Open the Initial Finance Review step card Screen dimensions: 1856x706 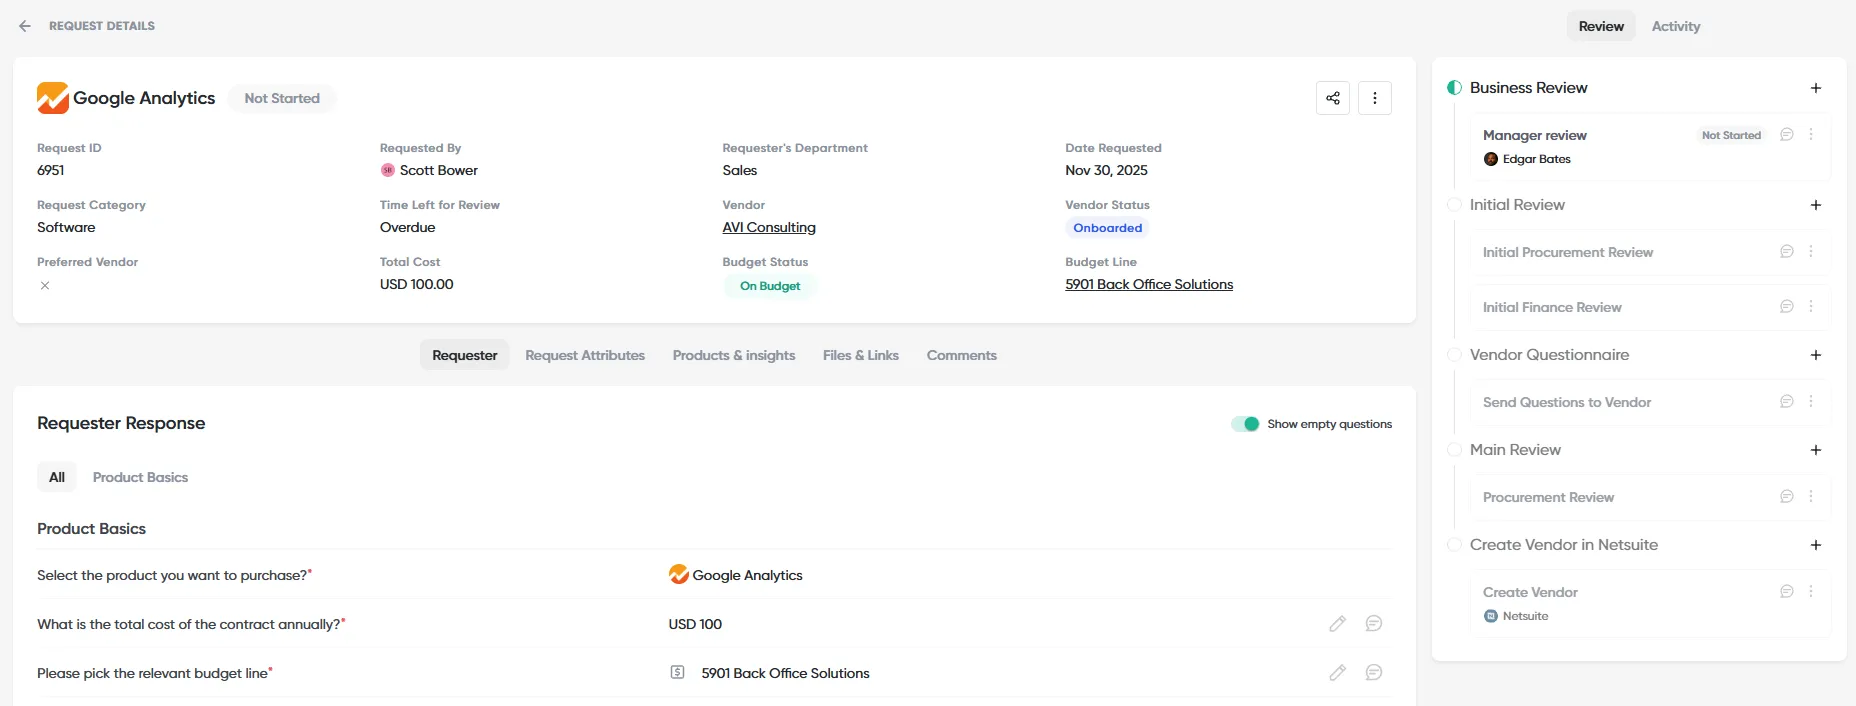click(x=1649, y=307)
